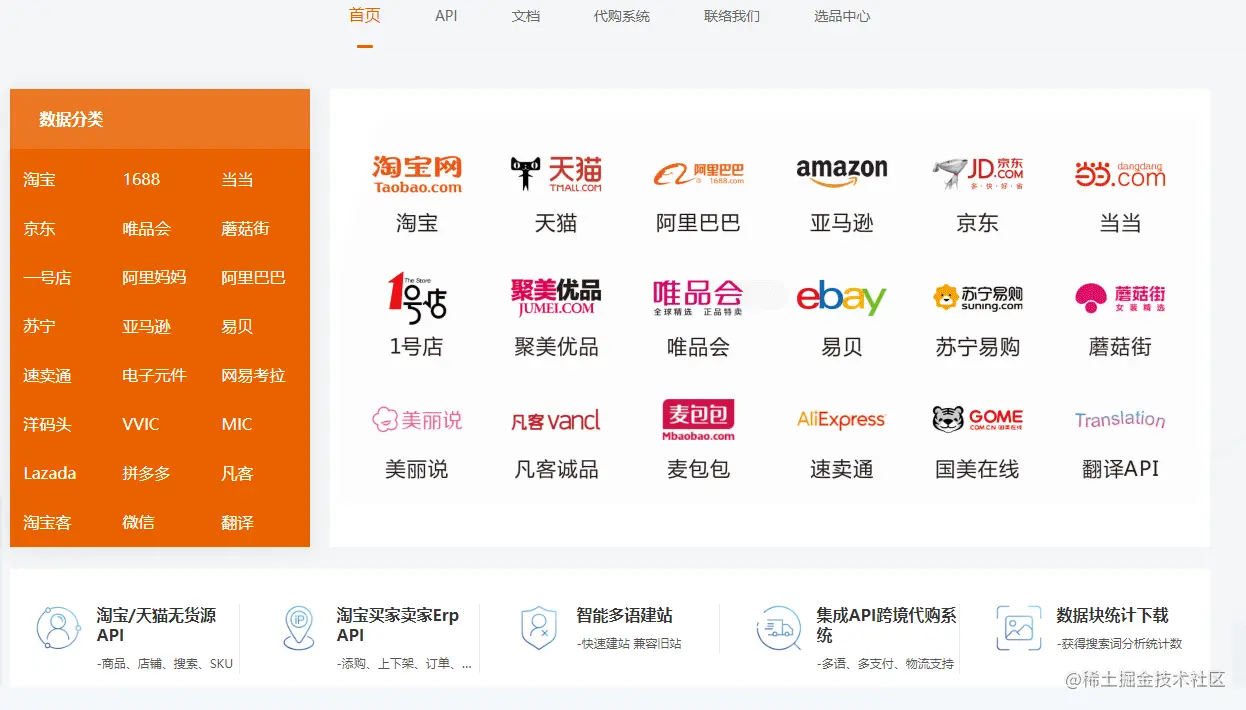Viewport: 1246px width, 710px height.
Task: Click the 美丽说 logo
Action: tap(417, 420)
